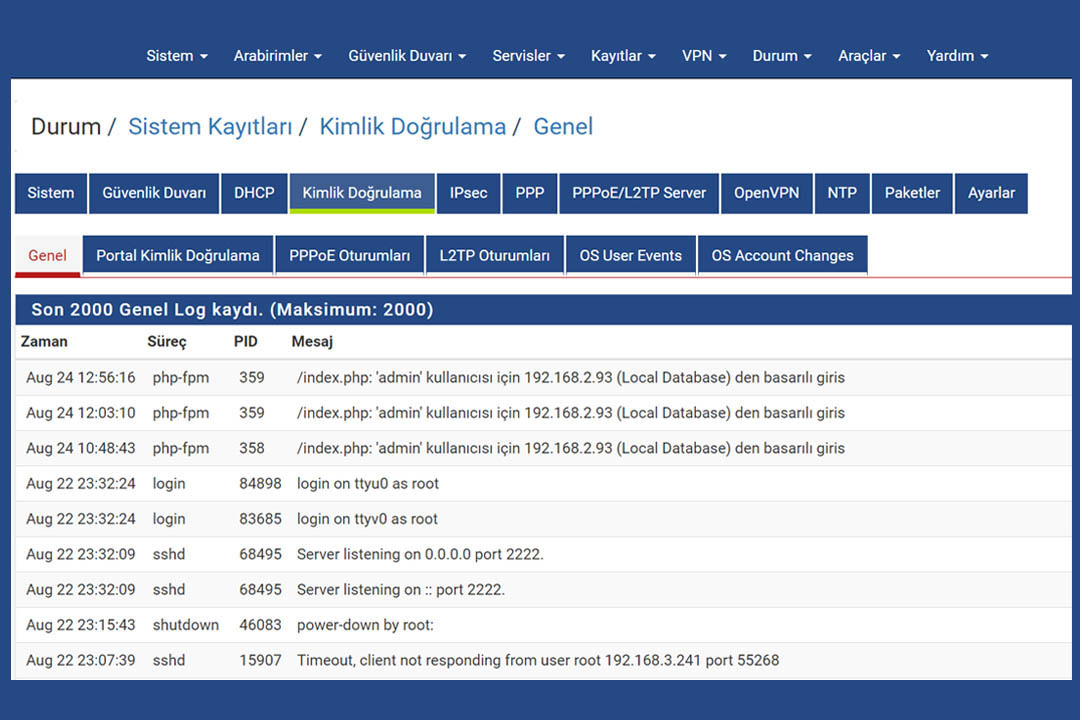Image resolution: width=1080 pixels, height=720 pixels.
Task: Open the PPPoE/L2TP Server tab
Action: [x=639, y=193]
